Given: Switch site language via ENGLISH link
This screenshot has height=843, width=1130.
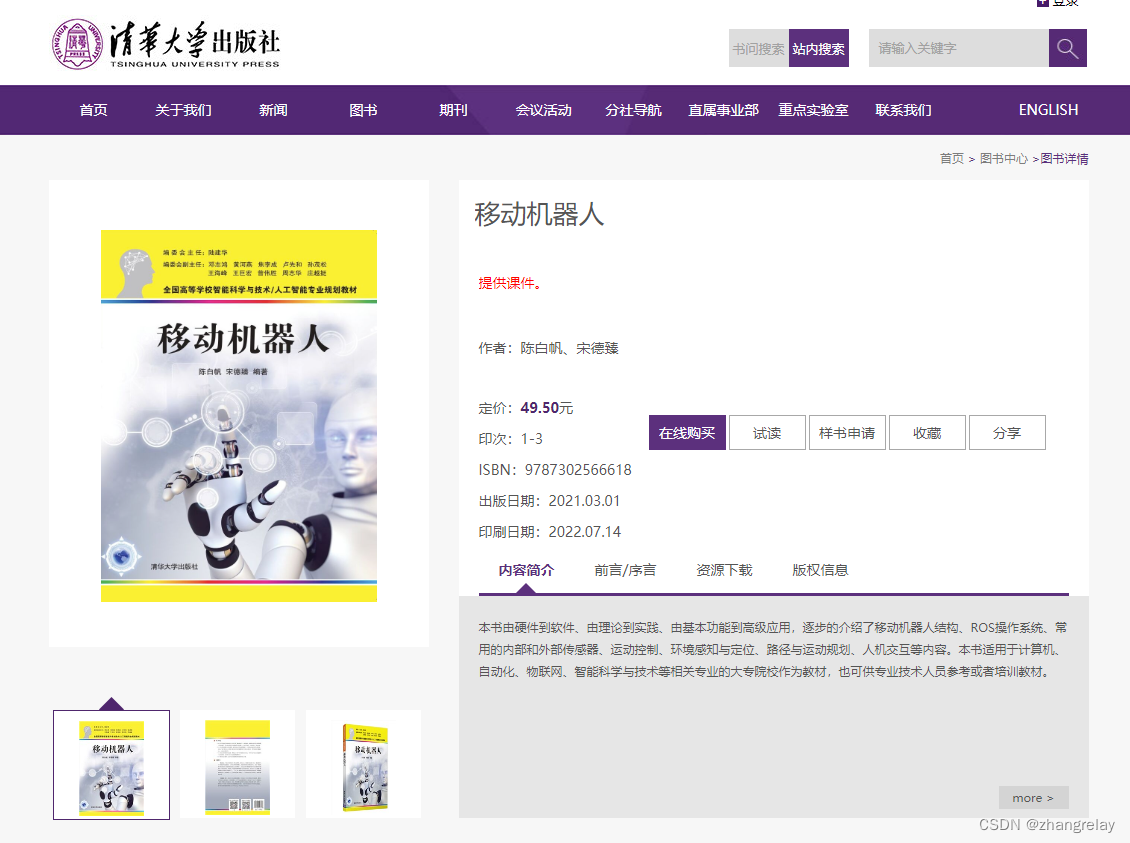Looking at the screenshot, I should click(x=1049, y=110).
